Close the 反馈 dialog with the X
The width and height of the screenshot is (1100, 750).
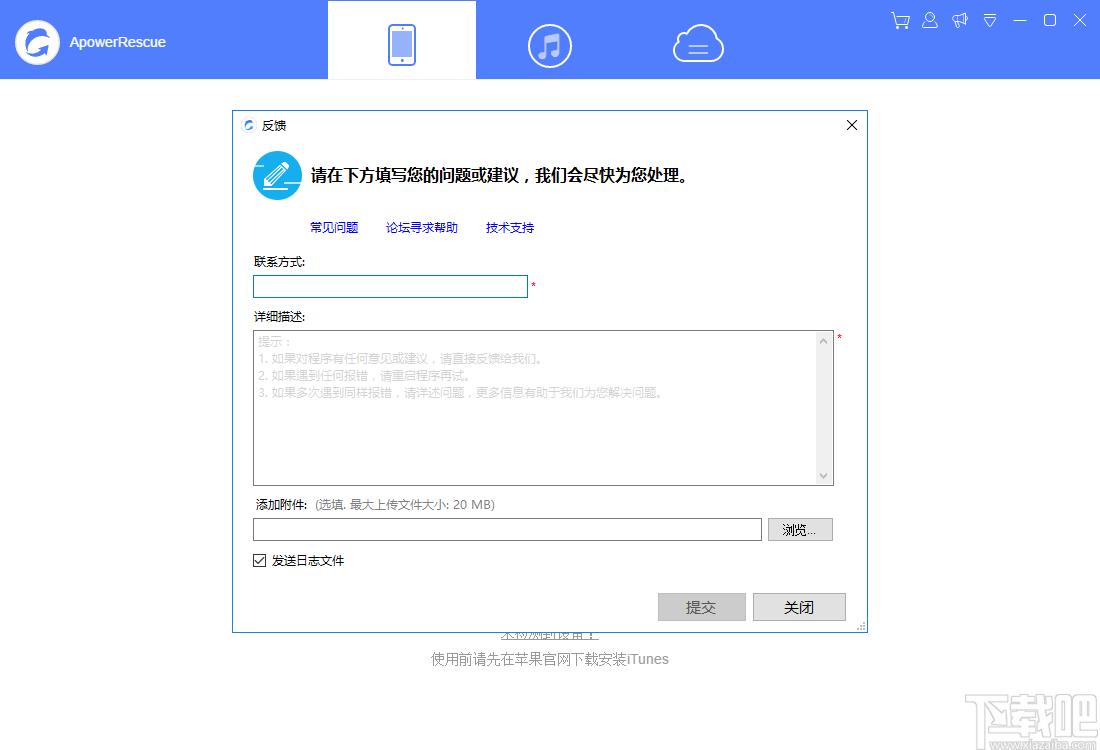[852, 125]
